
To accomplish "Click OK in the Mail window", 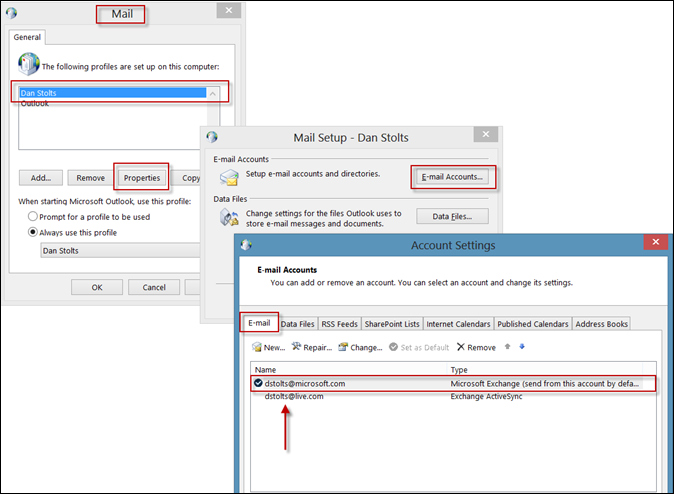I will tap(97, 287).
